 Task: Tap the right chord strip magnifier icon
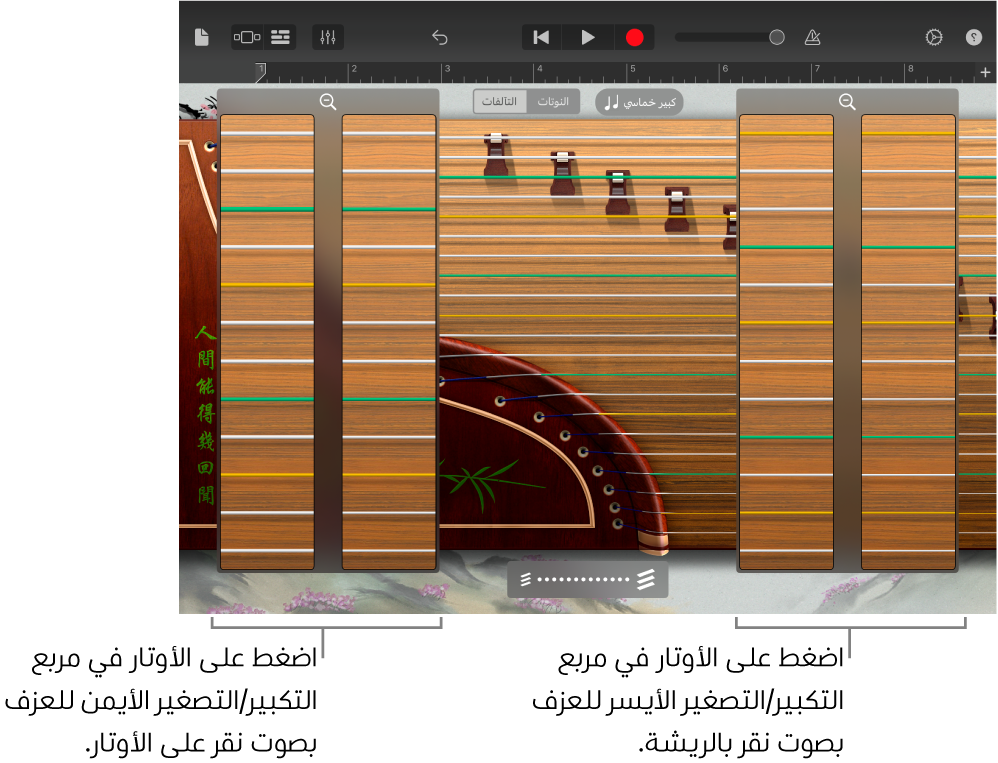click(x=847, y=101)
